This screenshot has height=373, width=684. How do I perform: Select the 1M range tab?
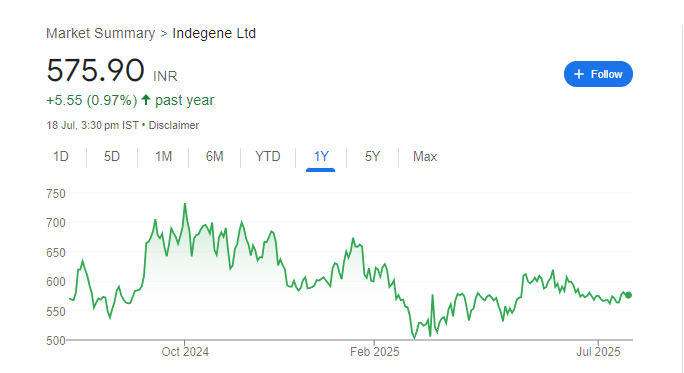163,156
